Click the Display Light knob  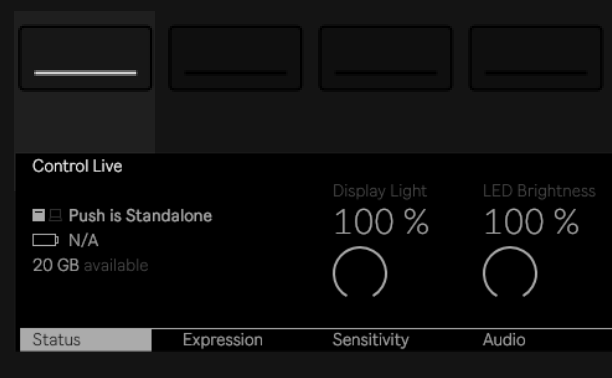click(360, 272)
